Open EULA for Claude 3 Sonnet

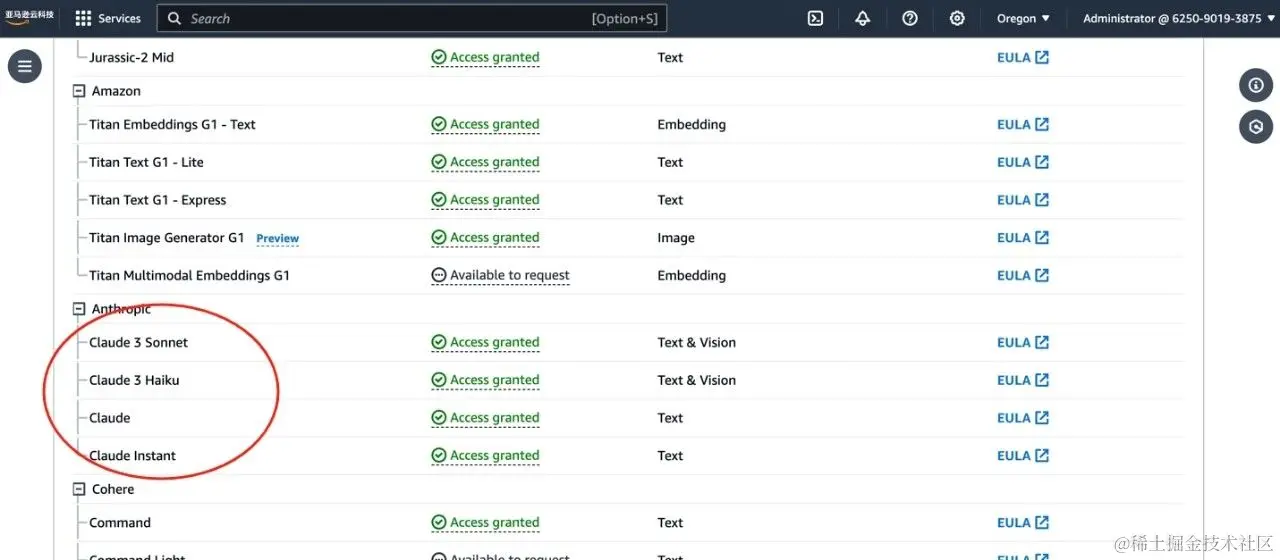pyautogui.click(x=1023, y=342)
